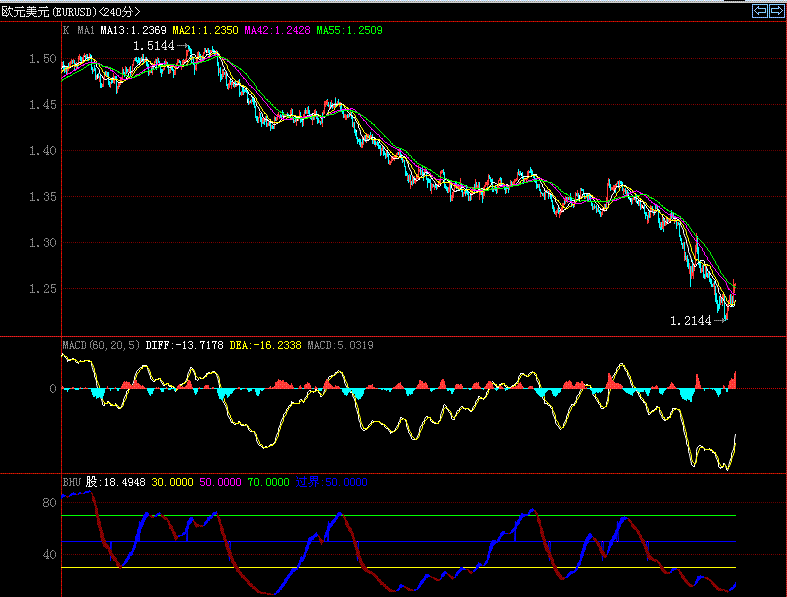Click the MA1 indicator label

86,31
